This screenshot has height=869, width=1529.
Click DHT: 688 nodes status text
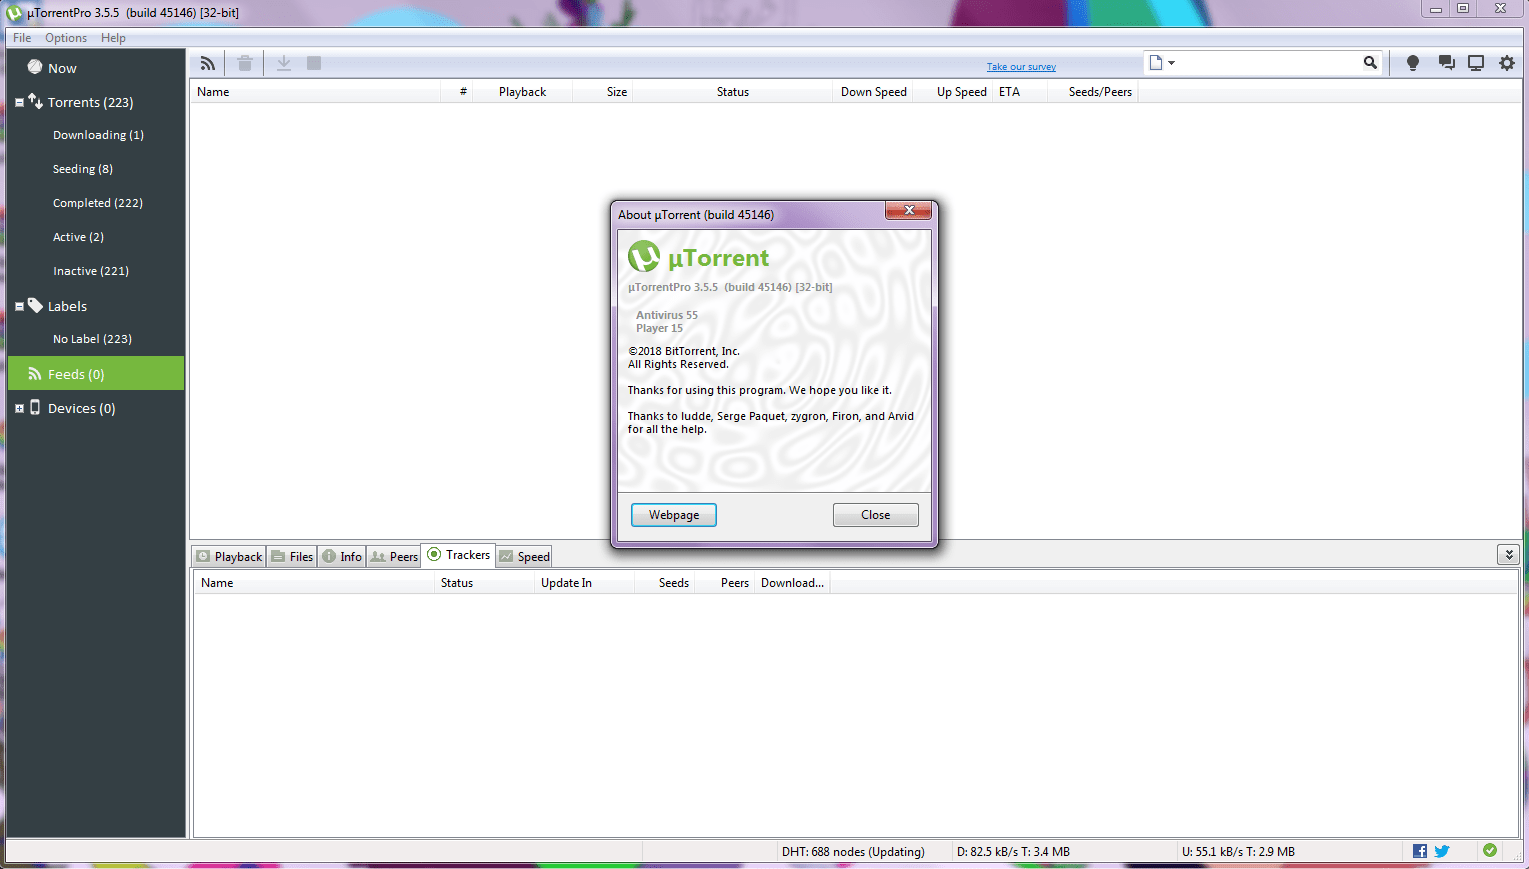click(853, 852)
